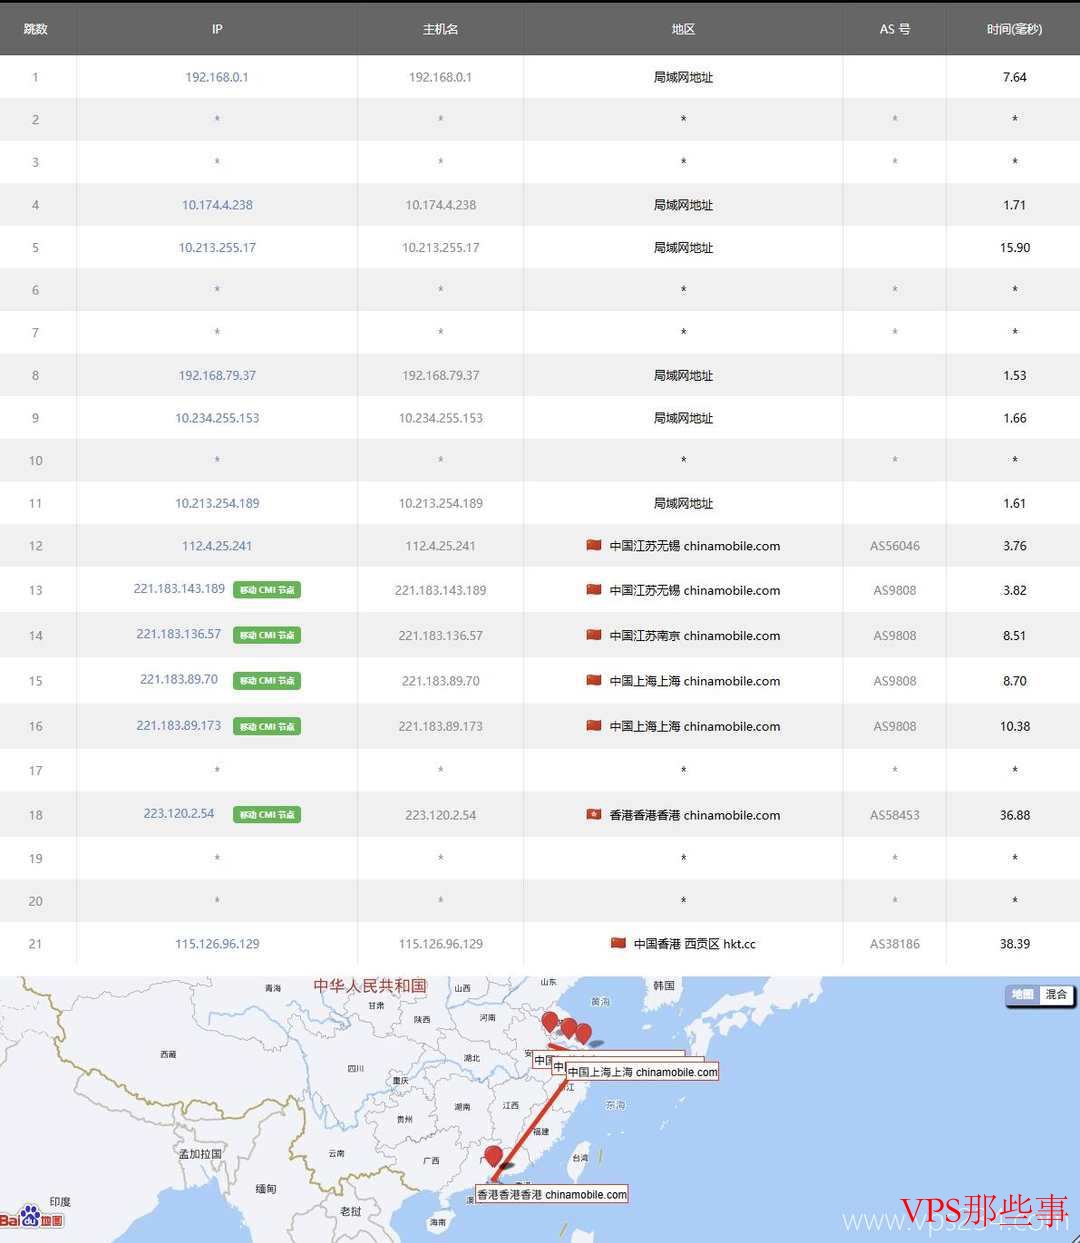This screenshot has height=1243, width=1080.
Task: Click map label 中国上海上海 chinamobile.com
Action: 642,1072
